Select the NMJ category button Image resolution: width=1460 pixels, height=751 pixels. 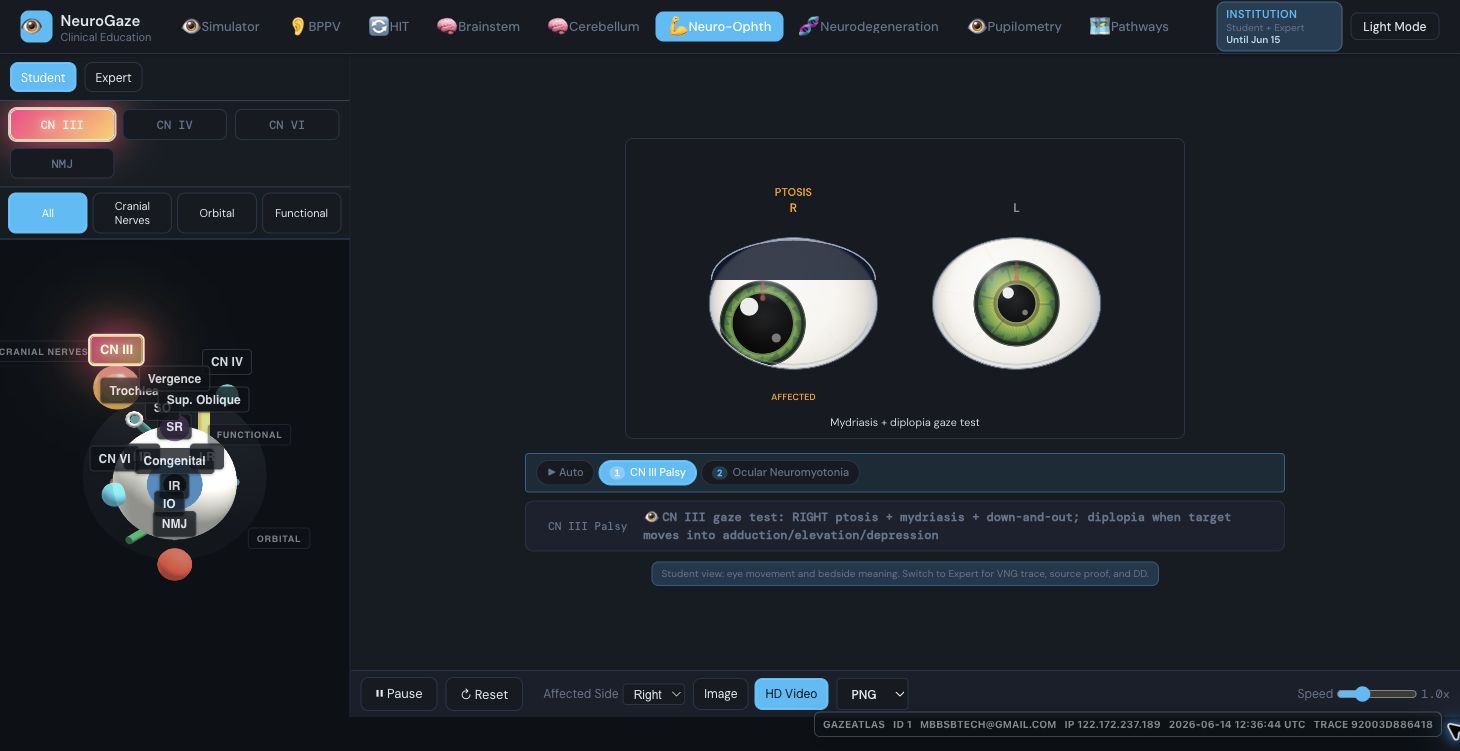(62, 163)
